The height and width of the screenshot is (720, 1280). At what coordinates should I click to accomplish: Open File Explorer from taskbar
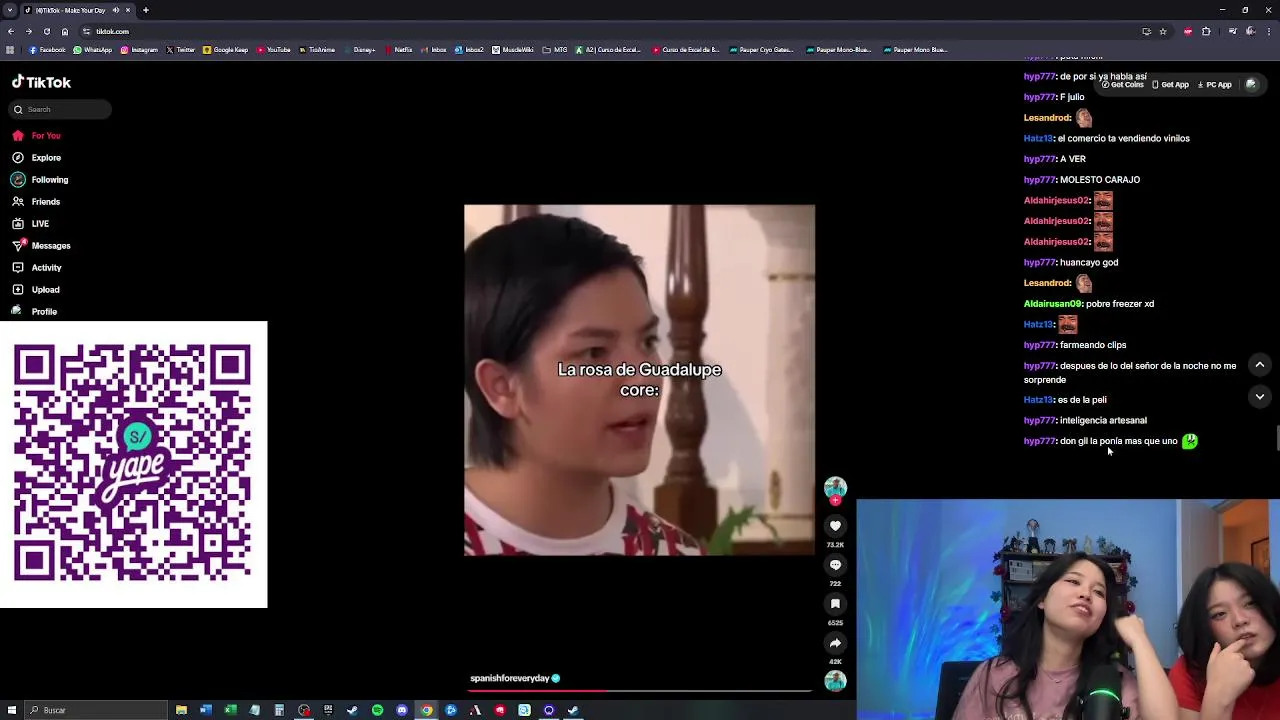pyautogui.click(x=181, y=710)
